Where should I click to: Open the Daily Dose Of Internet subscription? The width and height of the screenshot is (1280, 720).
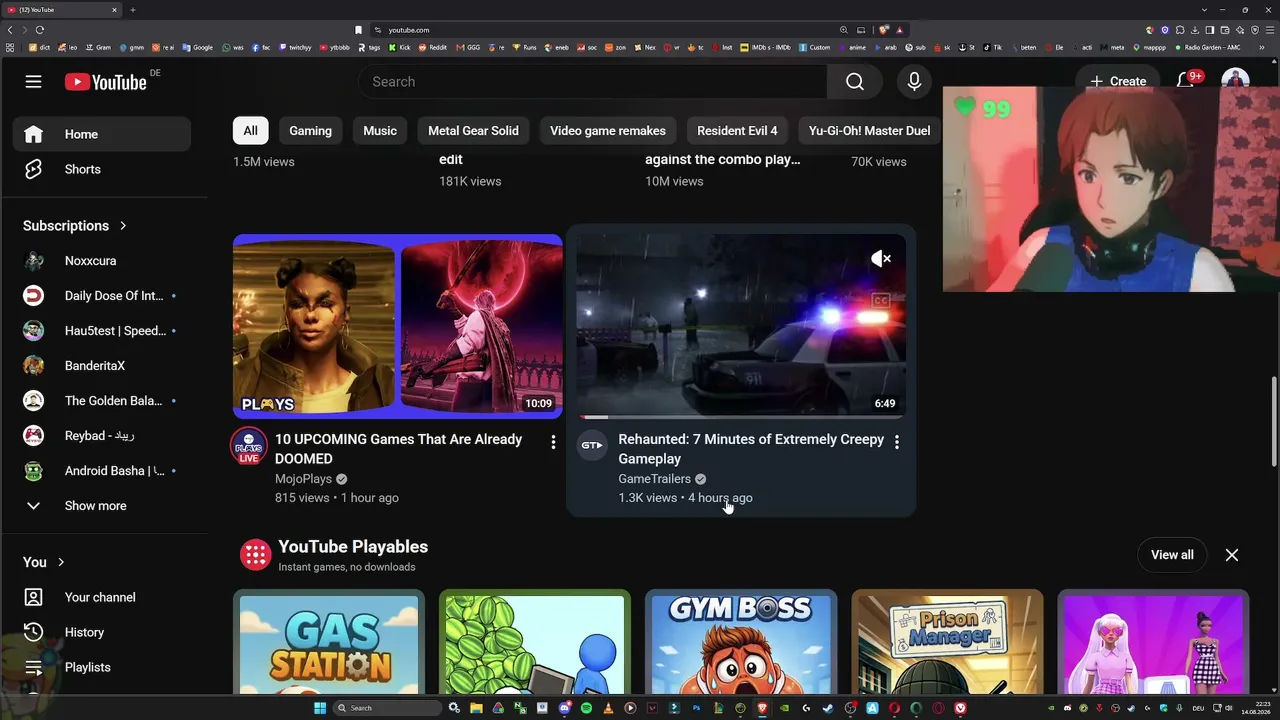coord(102,296)
